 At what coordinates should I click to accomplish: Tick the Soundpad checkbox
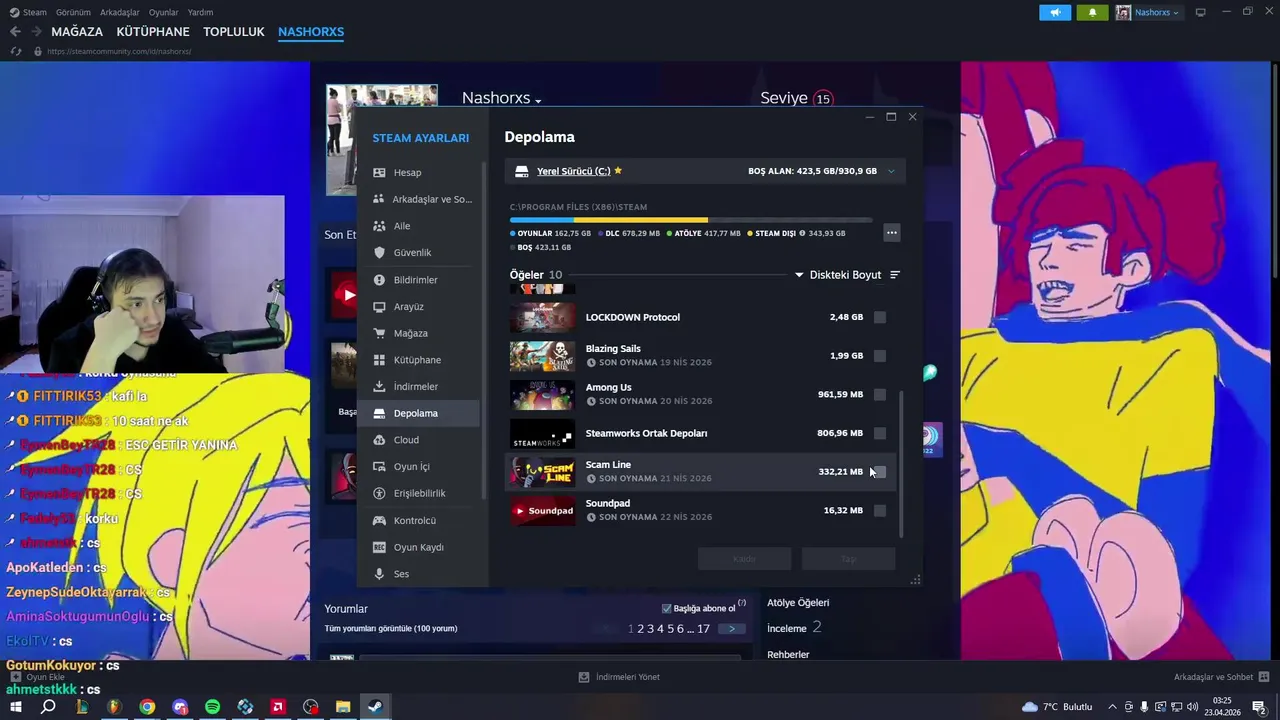tap(880, 511)
